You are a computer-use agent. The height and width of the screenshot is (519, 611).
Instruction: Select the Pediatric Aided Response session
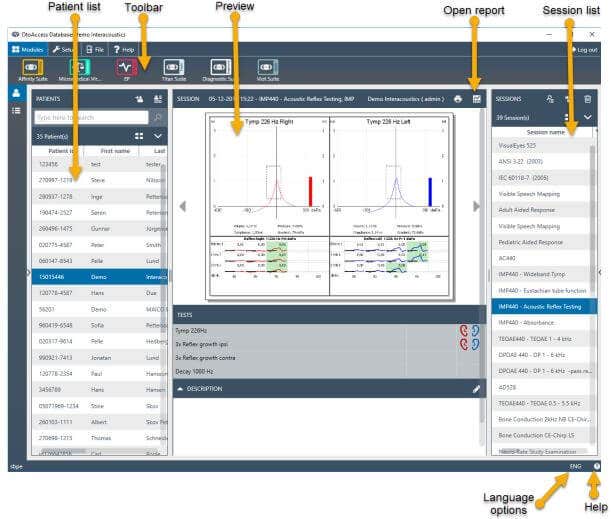click(542, 242)
